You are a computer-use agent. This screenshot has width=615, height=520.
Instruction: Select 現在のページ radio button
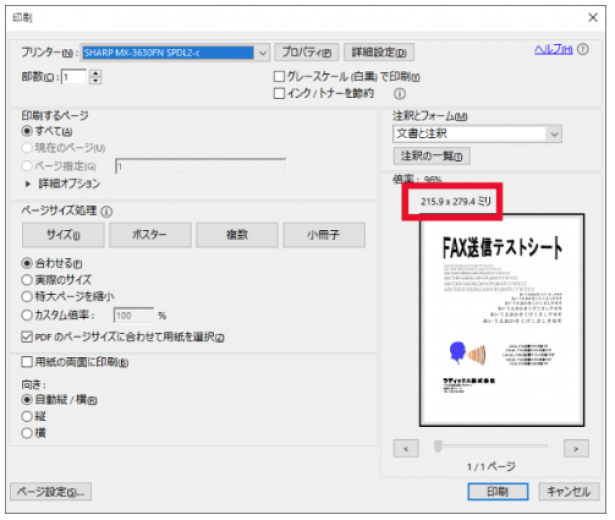pos(27,148)
